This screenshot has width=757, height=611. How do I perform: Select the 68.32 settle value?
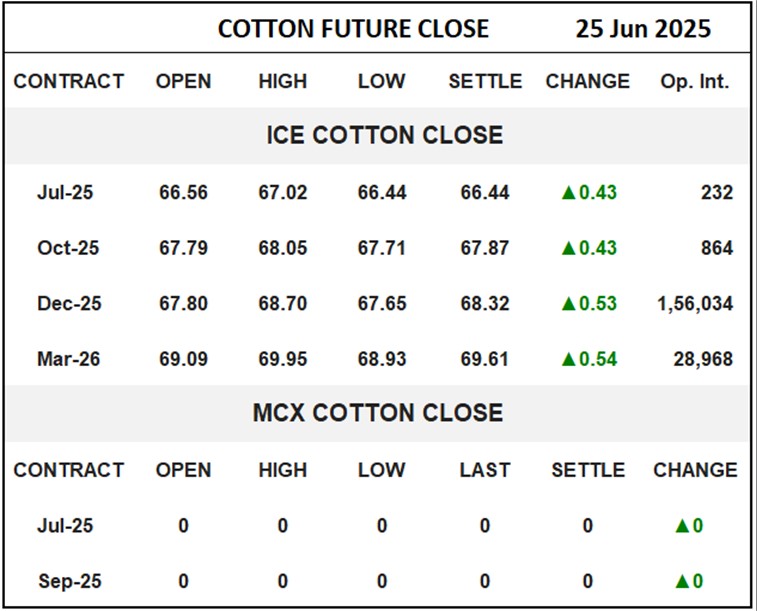(x=485, y=303)
